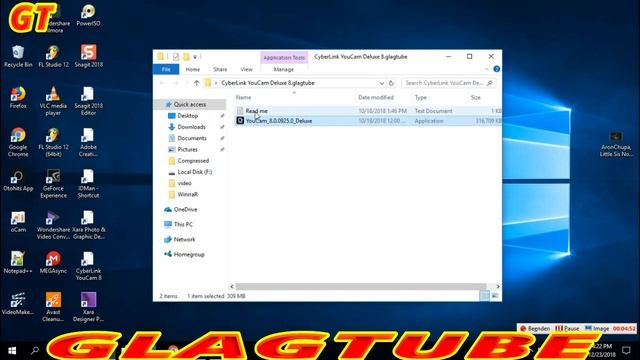Open Wondershare Video Converter shortcut
640x360 pixels.
click(x=53, y=225)
